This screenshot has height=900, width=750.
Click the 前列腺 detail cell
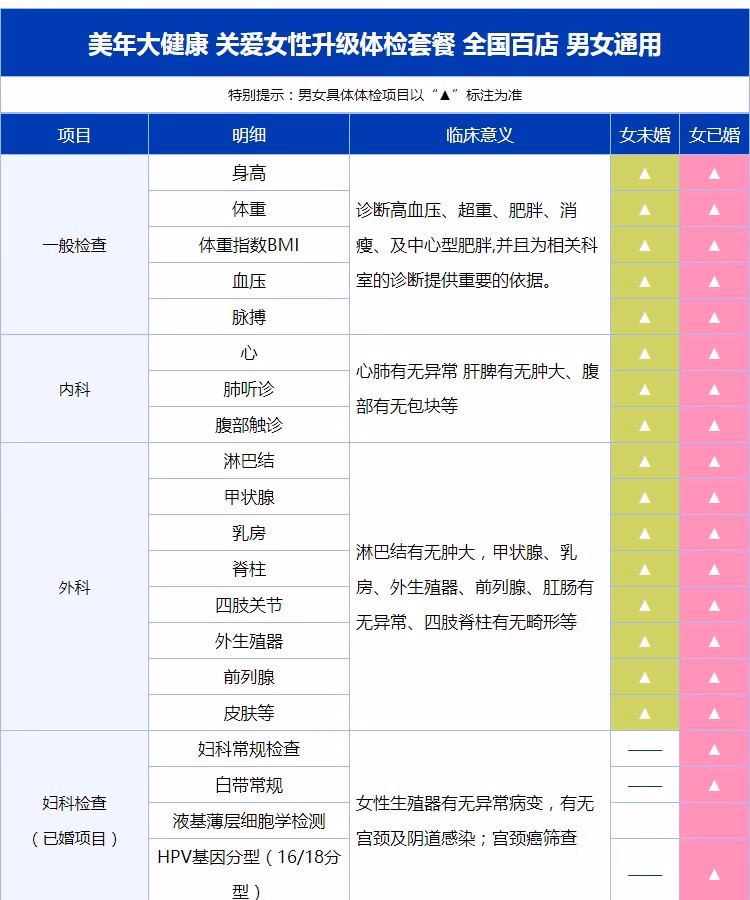(x=248, y=677)
